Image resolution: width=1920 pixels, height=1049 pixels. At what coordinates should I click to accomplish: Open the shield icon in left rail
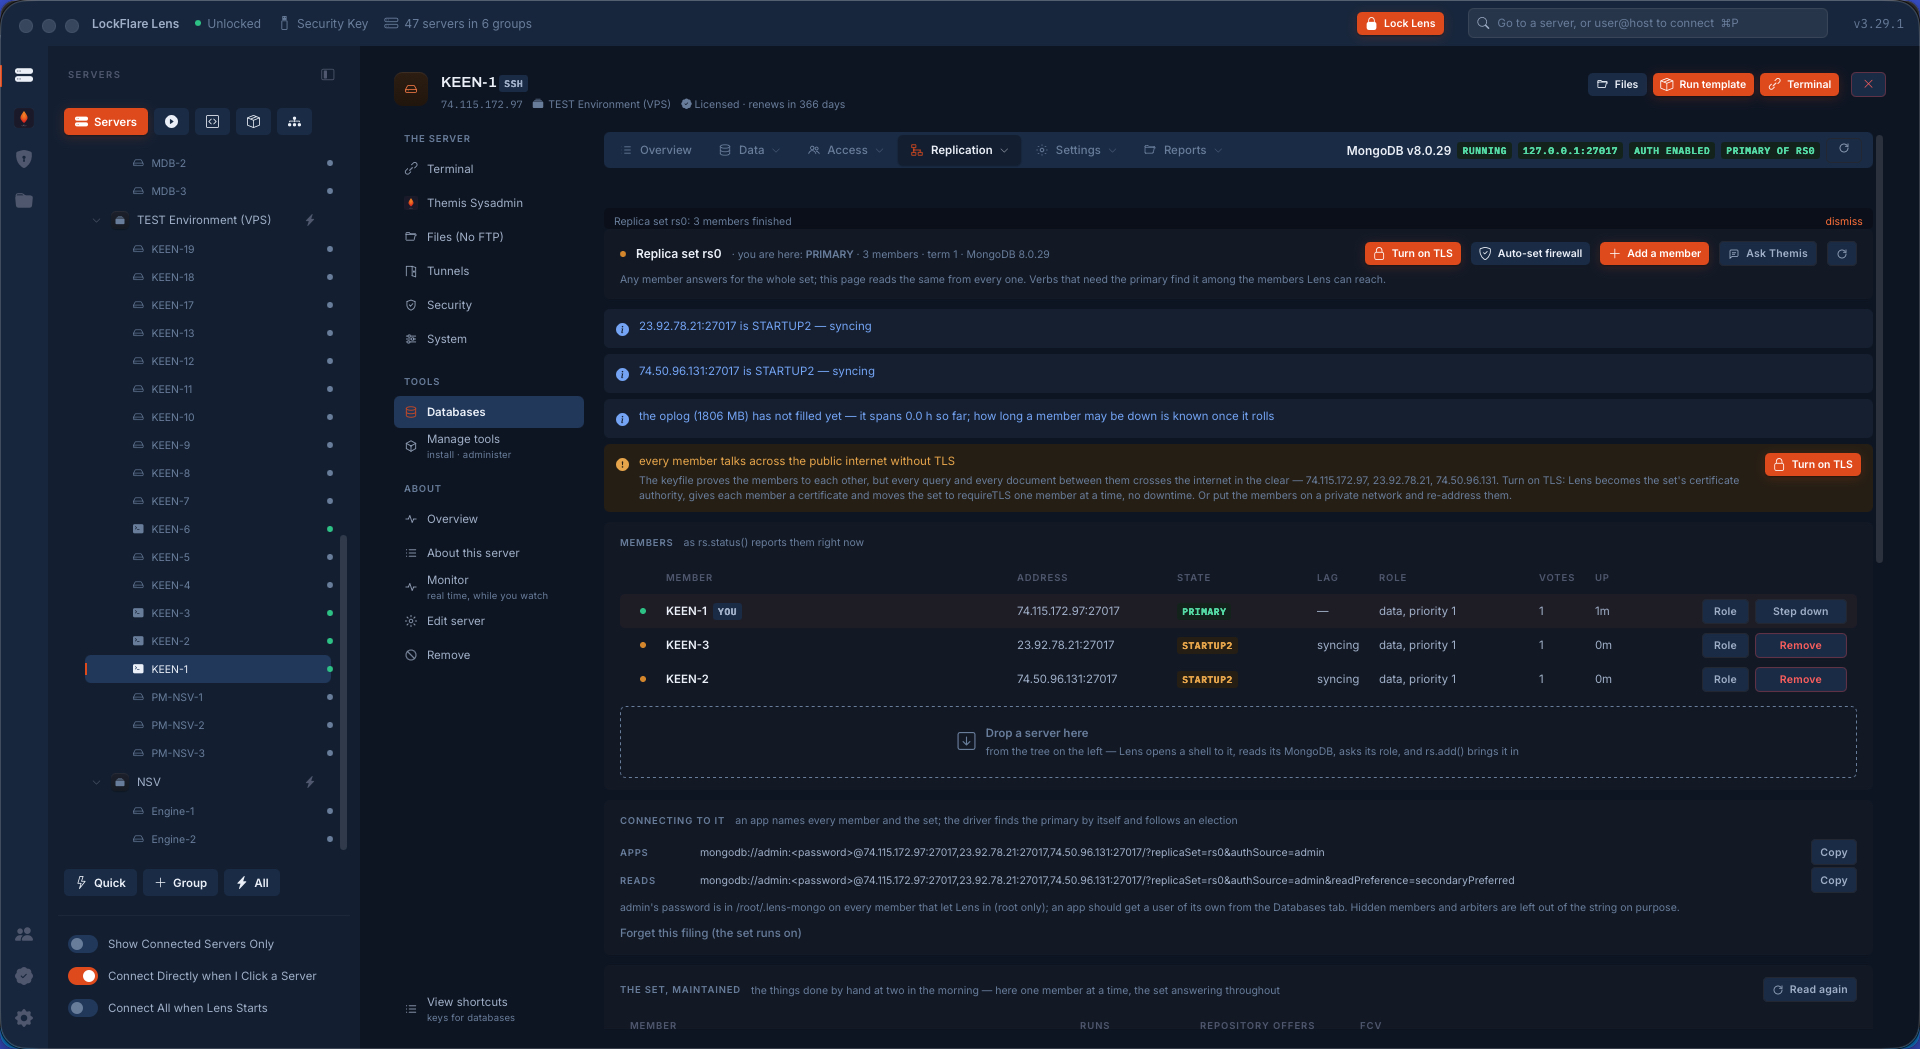tap(24, 159)
